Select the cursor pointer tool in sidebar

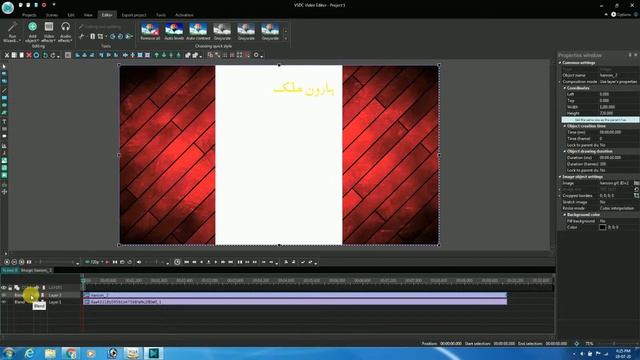[4, 67]
